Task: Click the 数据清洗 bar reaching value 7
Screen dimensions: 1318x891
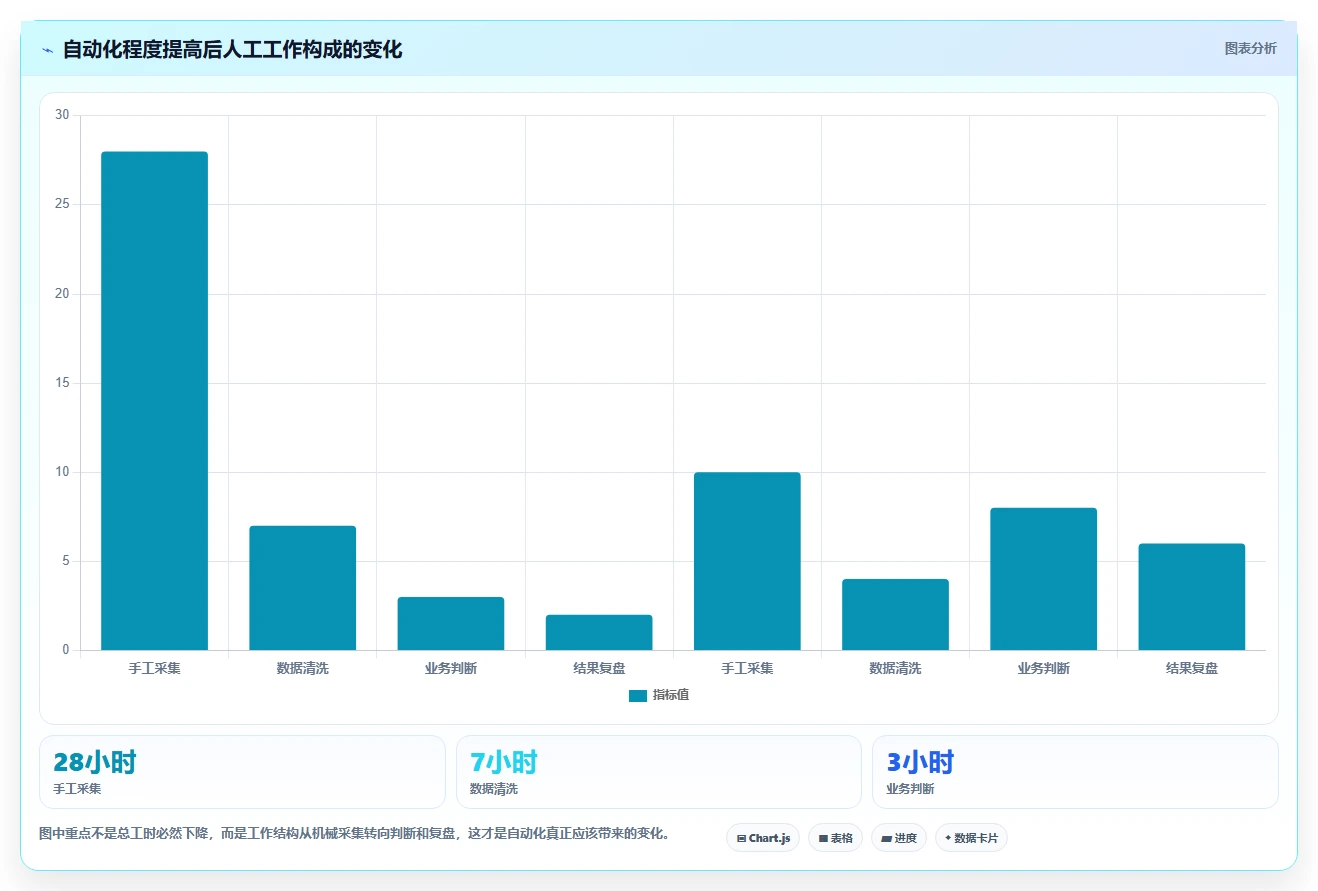Action: click(302, 588)
